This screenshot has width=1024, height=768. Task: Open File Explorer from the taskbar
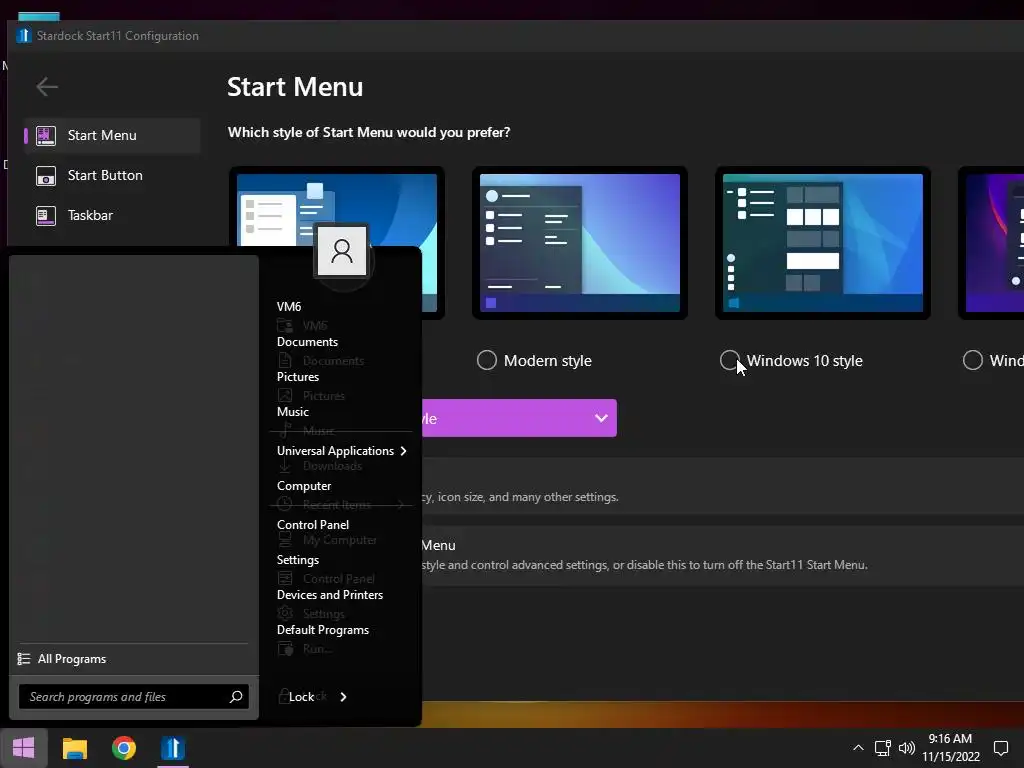[x=74, y=748]
